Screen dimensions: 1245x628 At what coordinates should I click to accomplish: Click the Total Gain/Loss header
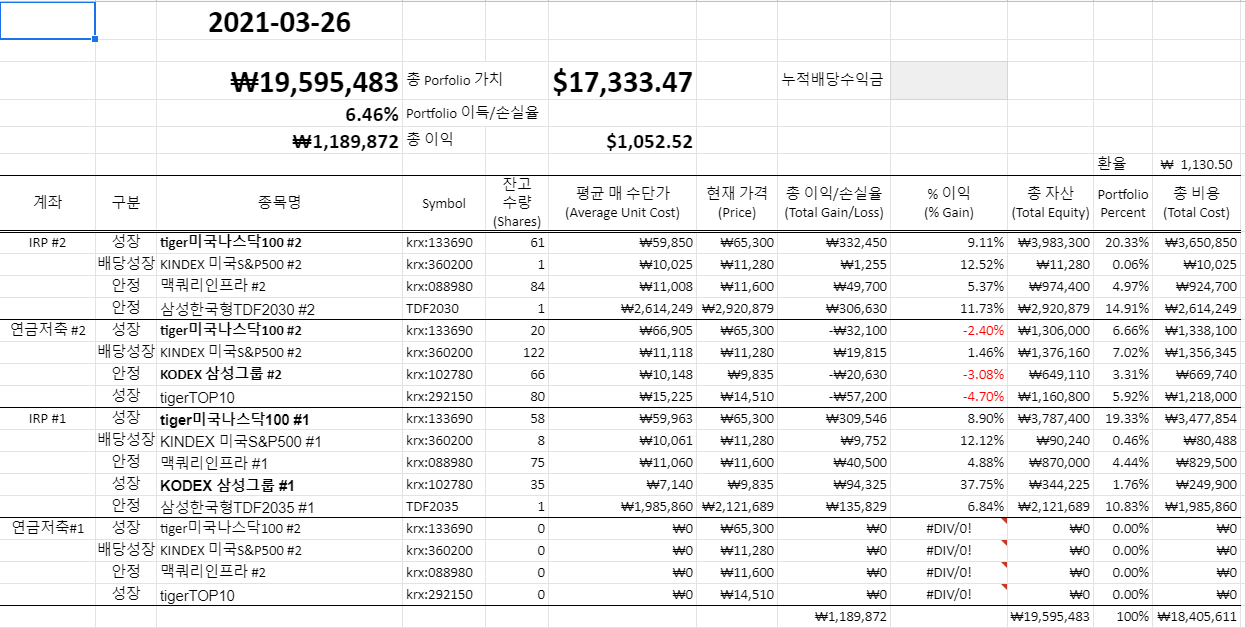(834, 203)
